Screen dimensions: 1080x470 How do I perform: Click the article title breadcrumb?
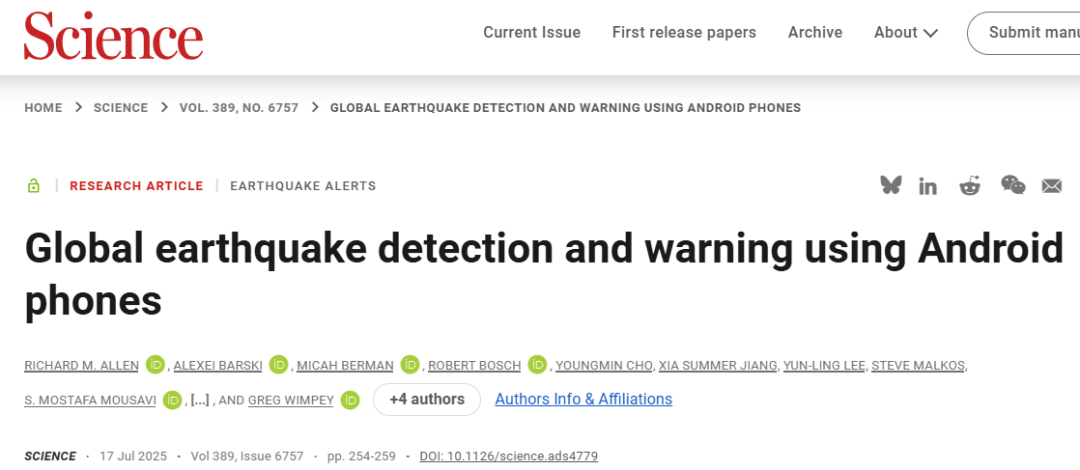(x=565, y=108)
